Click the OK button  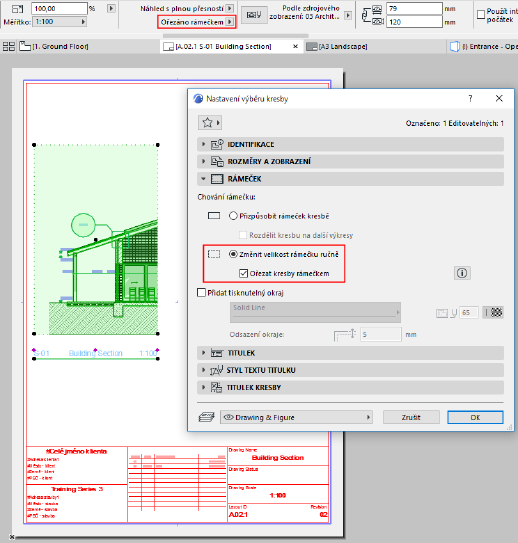pyautogui.click(x=475, y=417)
